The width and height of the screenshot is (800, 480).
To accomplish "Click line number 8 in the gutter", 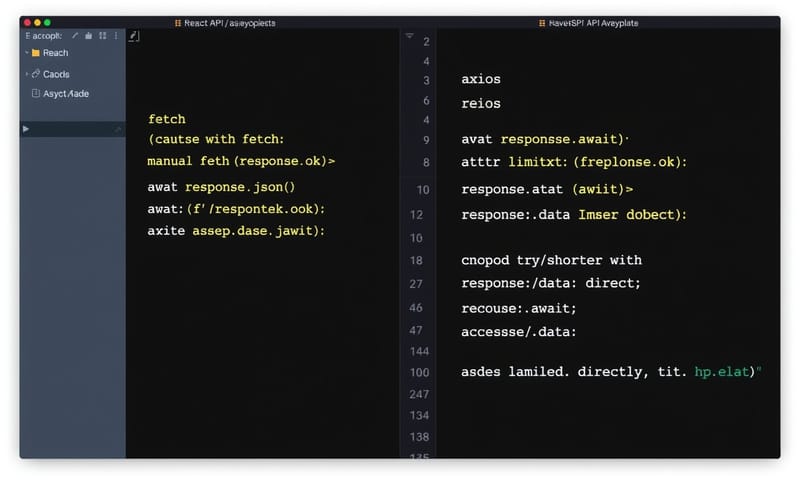I will point(426,163).
